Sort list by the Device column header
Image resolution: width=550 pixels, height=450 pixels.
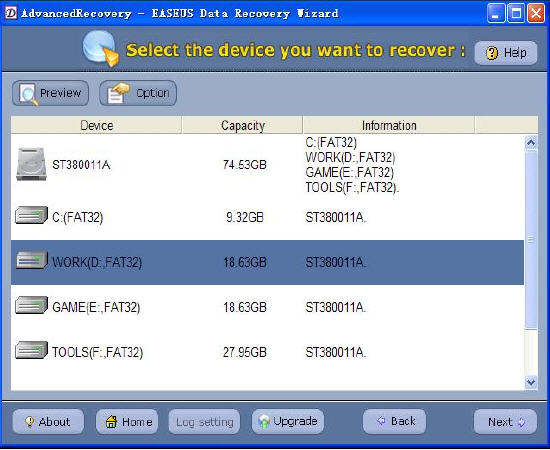coord(96,125)
